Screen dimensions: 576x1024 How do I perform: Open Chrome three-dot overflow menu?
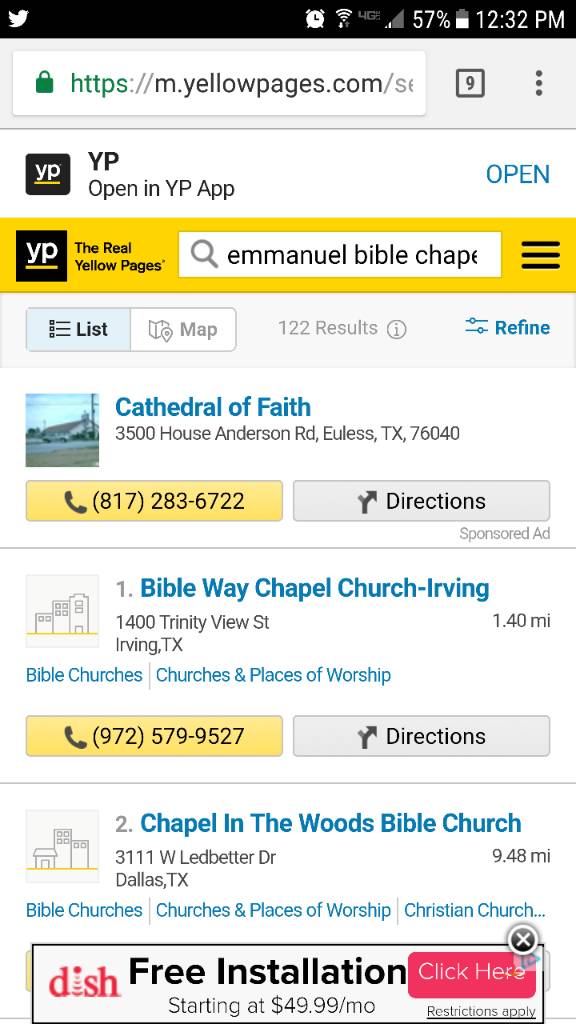(x=539, y=83)
